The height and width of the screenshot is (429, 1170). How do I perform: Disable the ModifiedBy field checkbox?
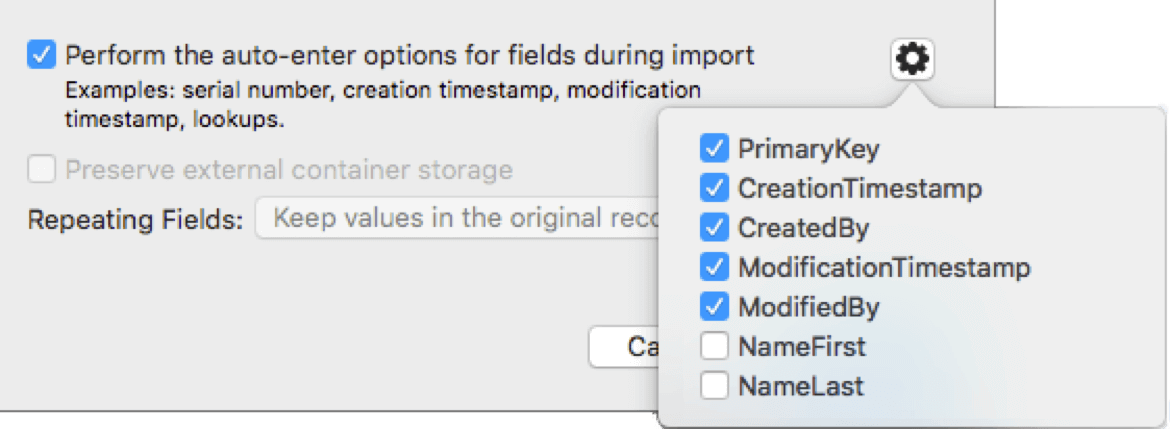[x=714, y=307]
